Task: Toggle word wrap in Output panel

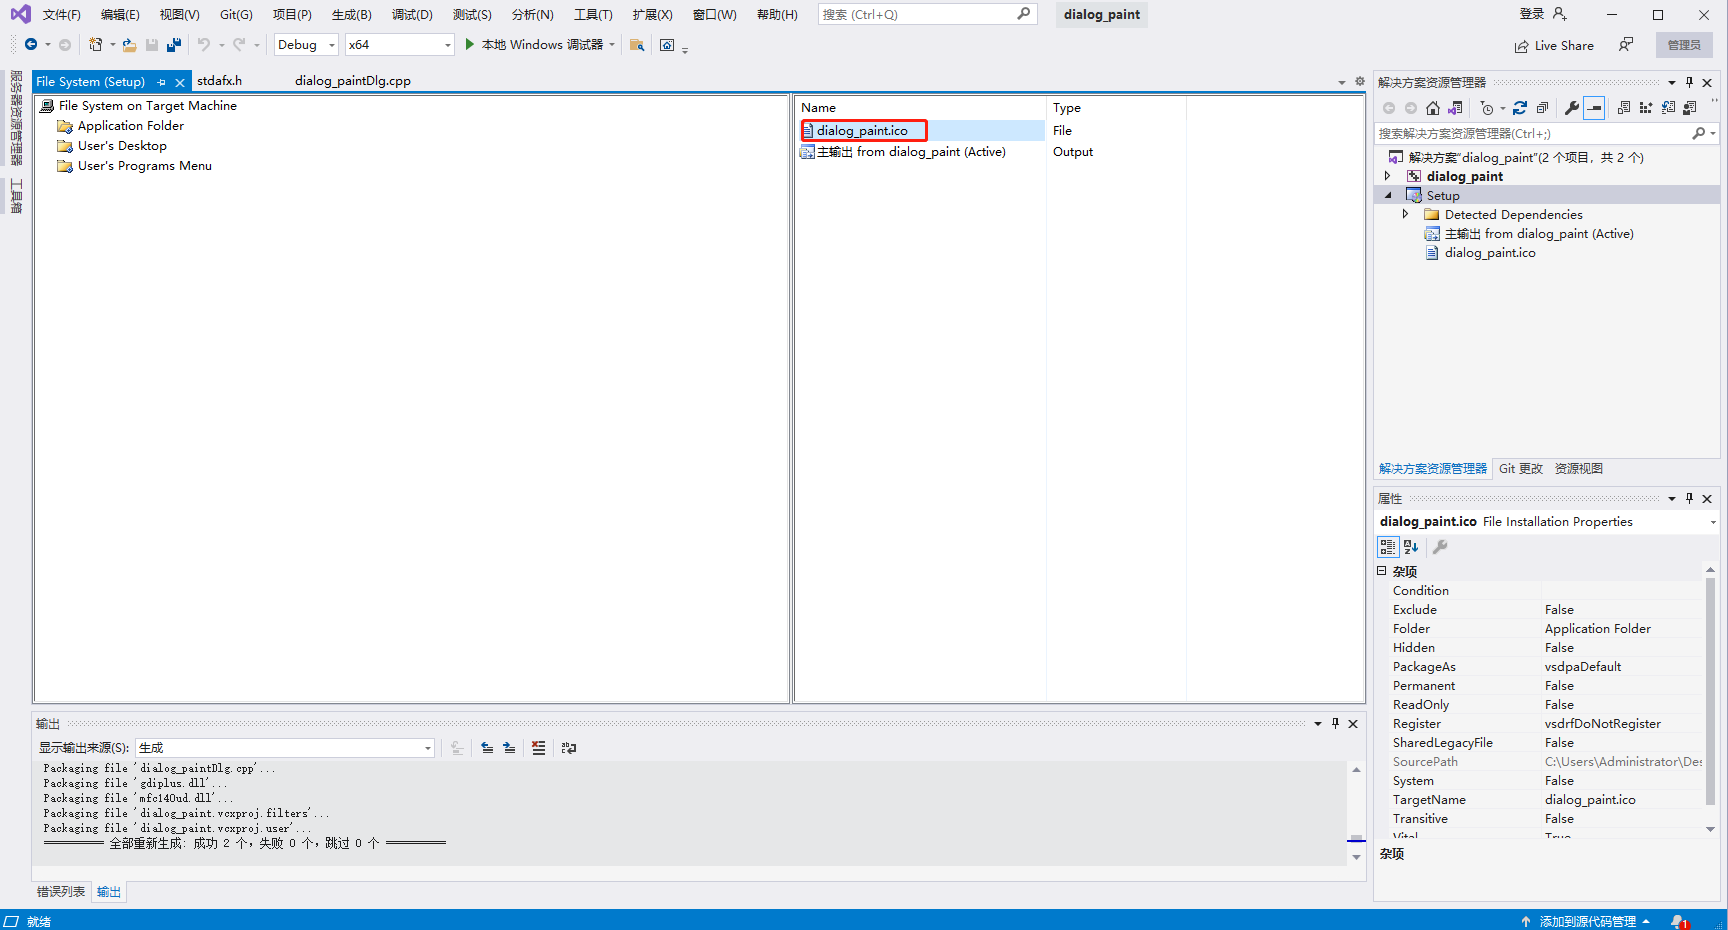Action: [569, 748]
